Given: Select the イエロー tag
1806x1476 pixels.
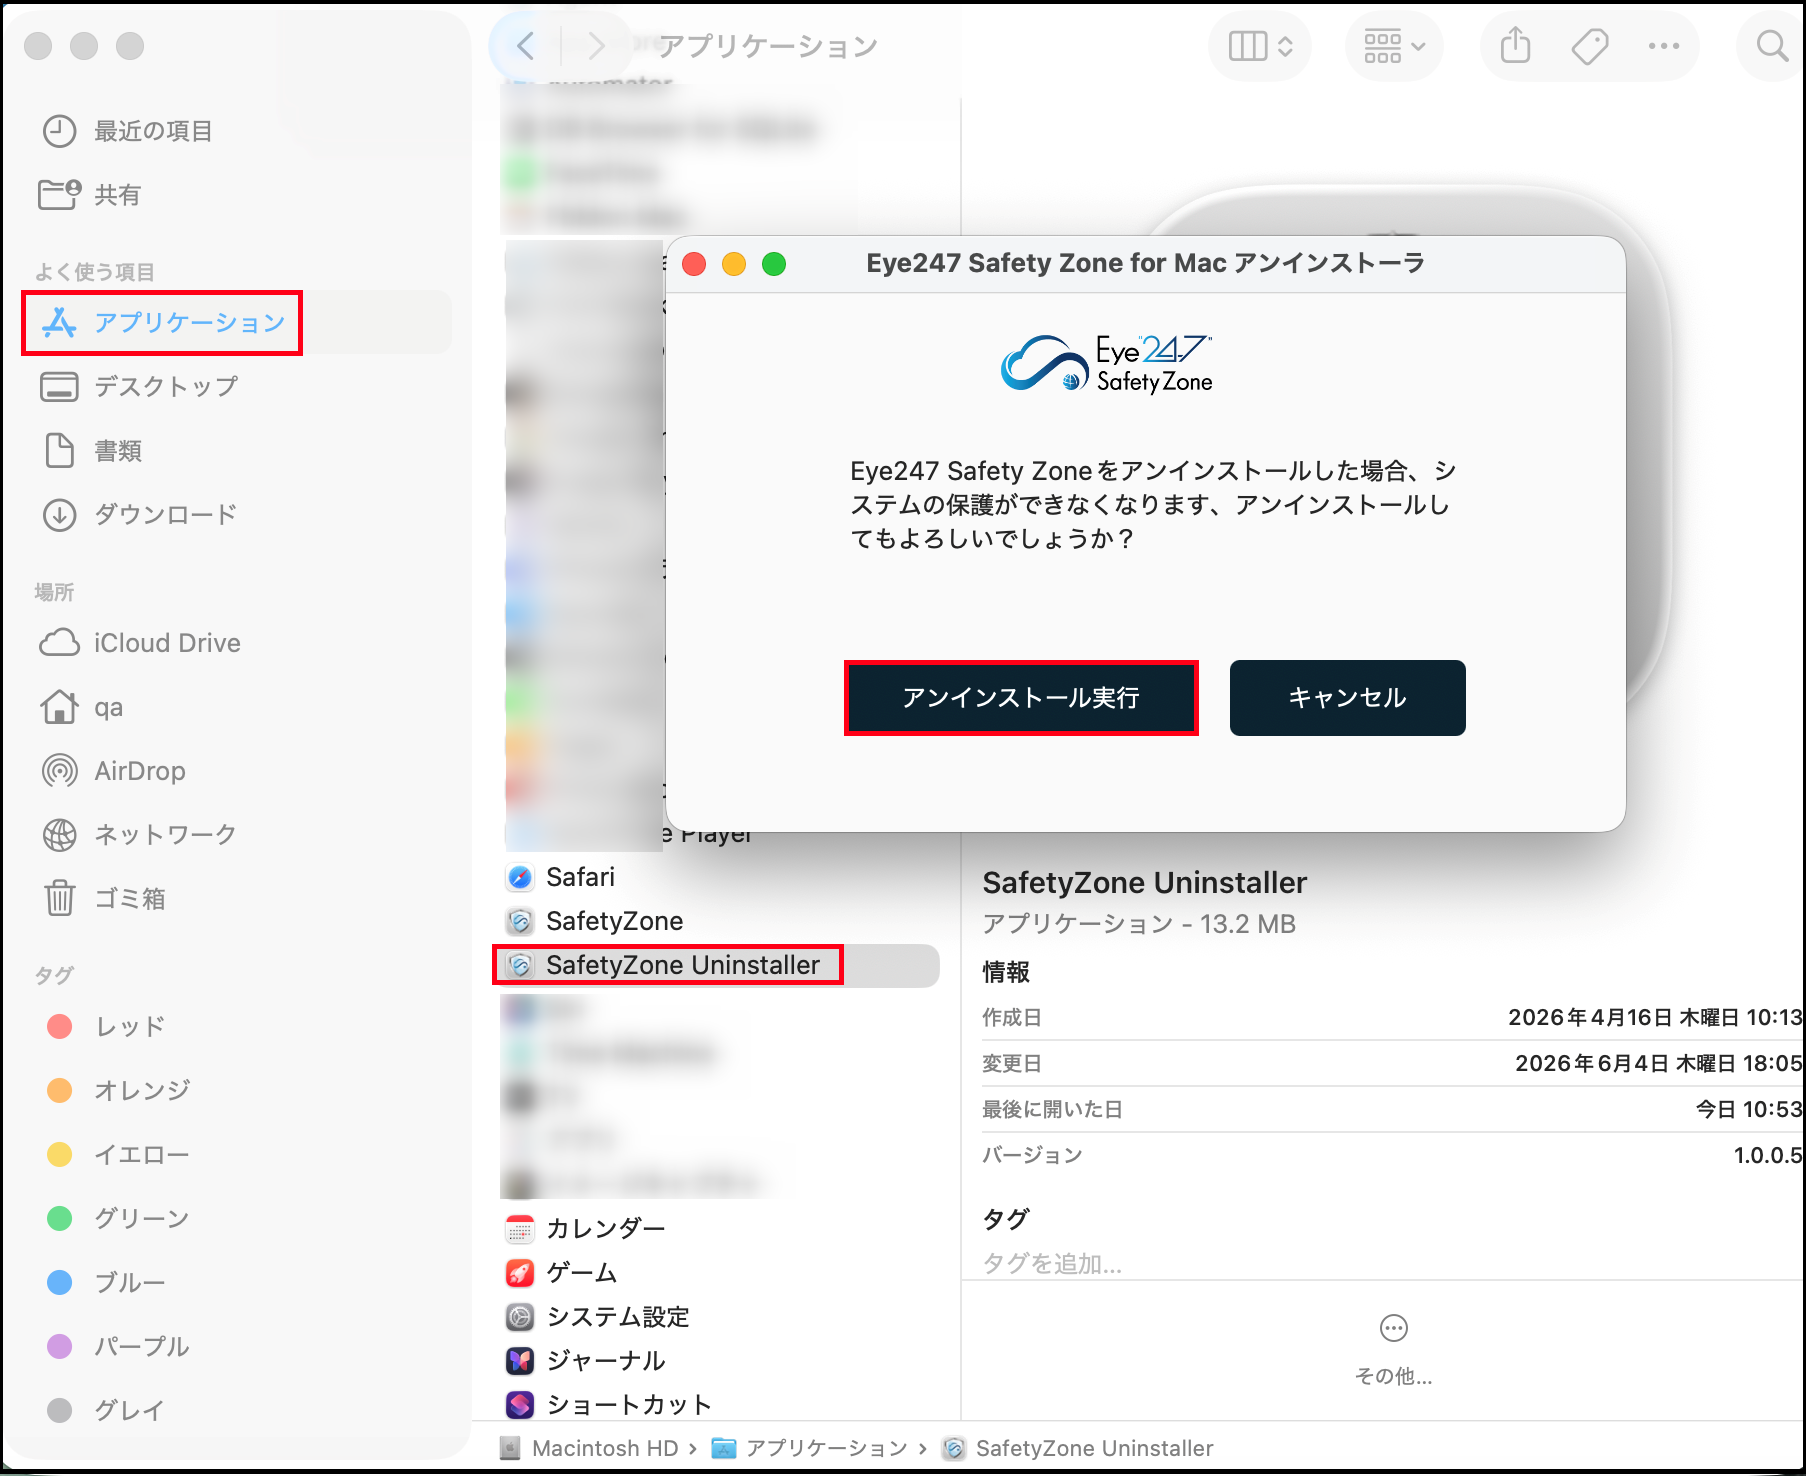Looking at the screenshot, I should coord(118,1155).
